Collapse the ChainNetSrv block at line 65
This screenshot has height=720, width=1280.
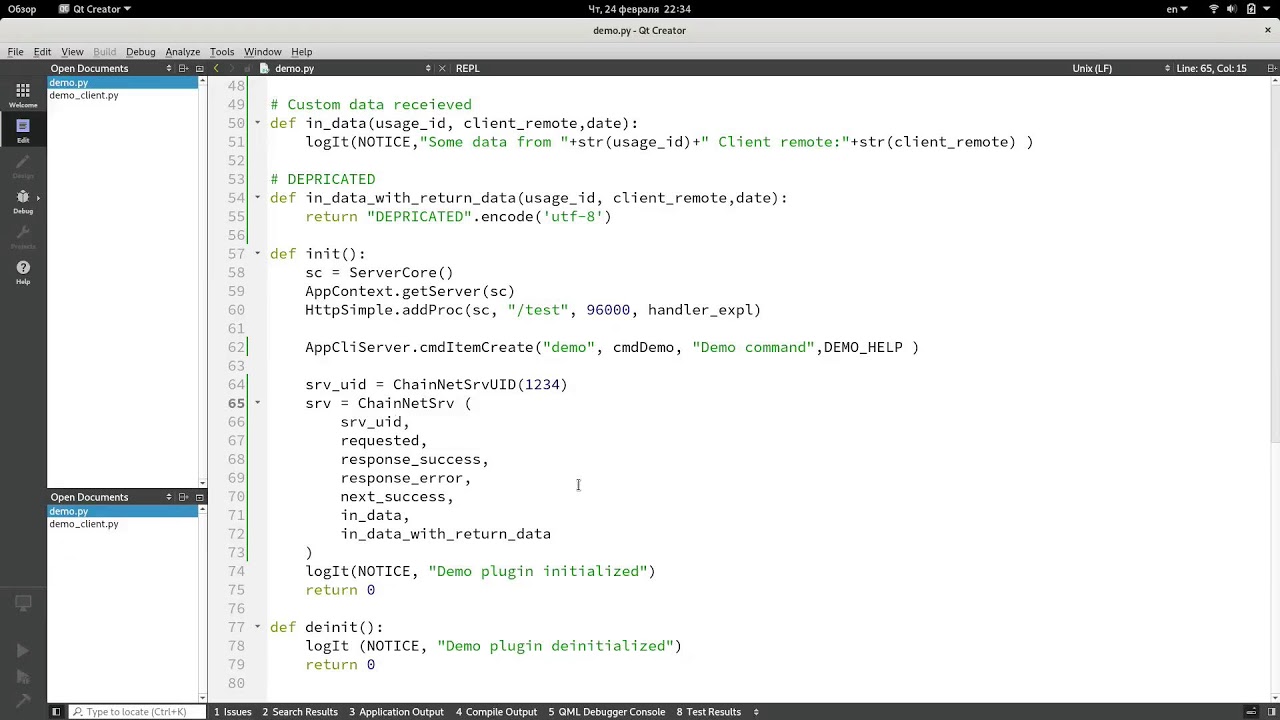click(257, 403)
